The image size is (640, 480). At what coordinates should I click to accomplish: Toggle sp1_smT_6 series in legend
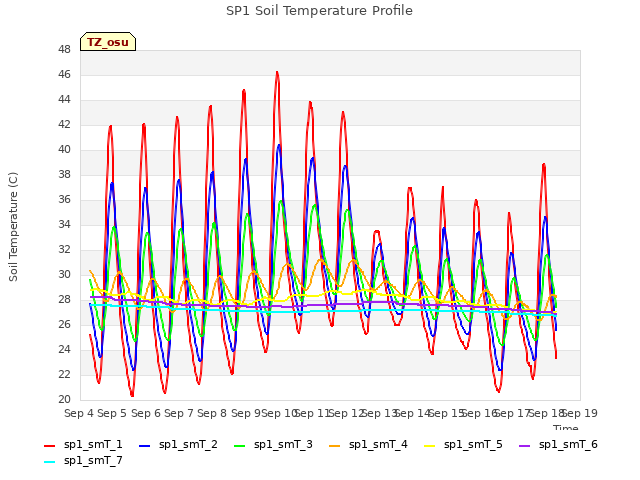click(x=558, y=444)
